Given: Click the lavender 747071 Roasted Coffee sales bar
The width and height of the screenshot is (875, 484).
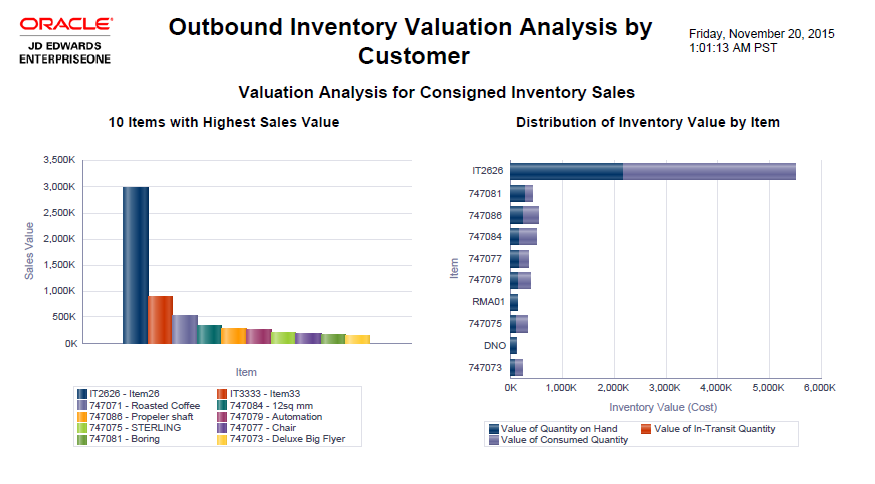Looking at the screenshot, I should pyautogui.click(x=185, y=329).
